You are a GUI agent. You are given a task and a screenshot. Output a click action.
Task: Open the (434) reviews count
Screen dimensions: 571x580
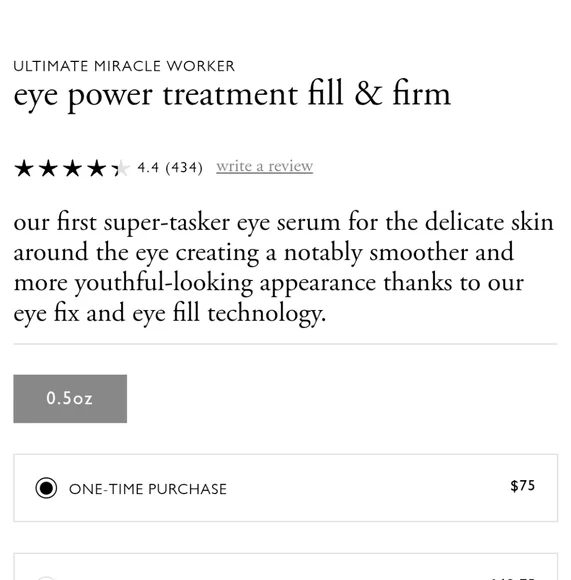click(x=184, y=168)
